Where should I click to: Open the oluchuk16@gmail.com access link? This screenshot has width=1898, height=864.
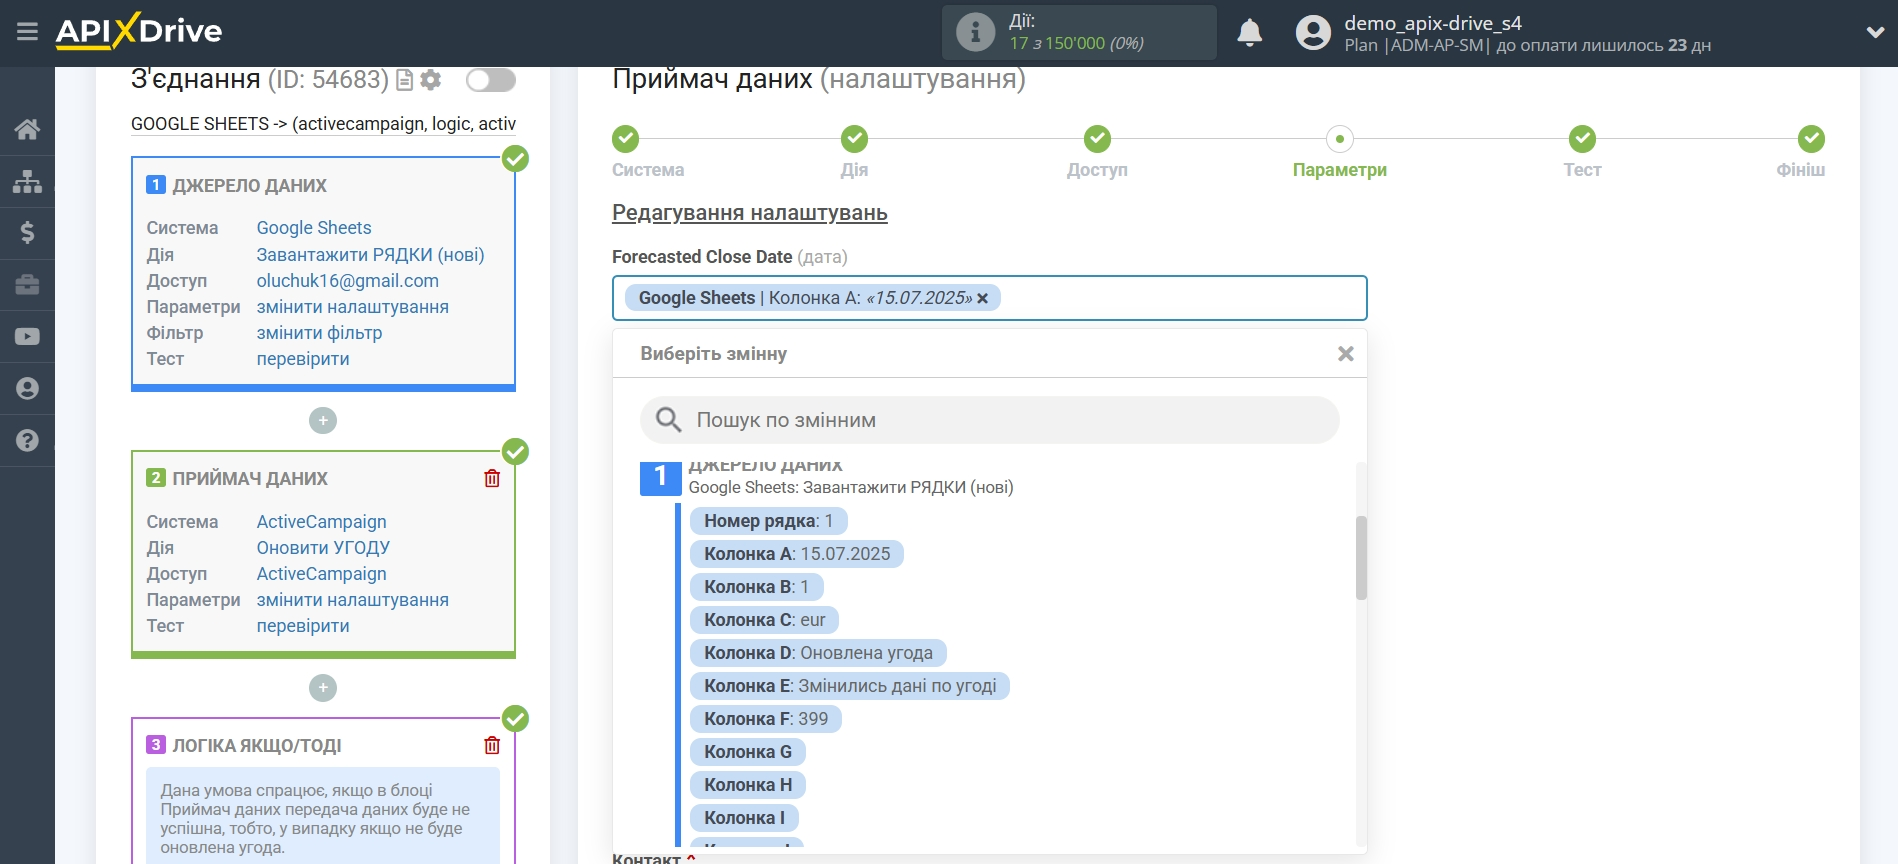[x=348, y=281]
